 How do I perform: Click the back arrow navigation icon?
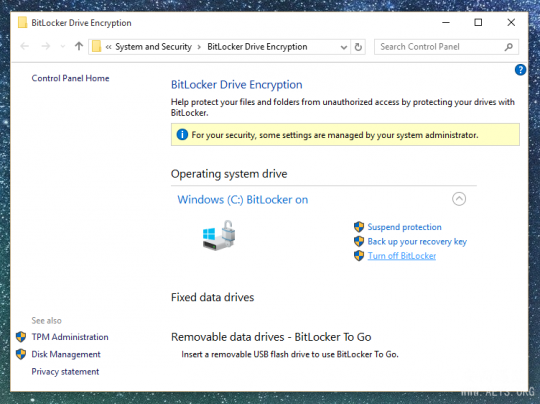pos(24,46)
